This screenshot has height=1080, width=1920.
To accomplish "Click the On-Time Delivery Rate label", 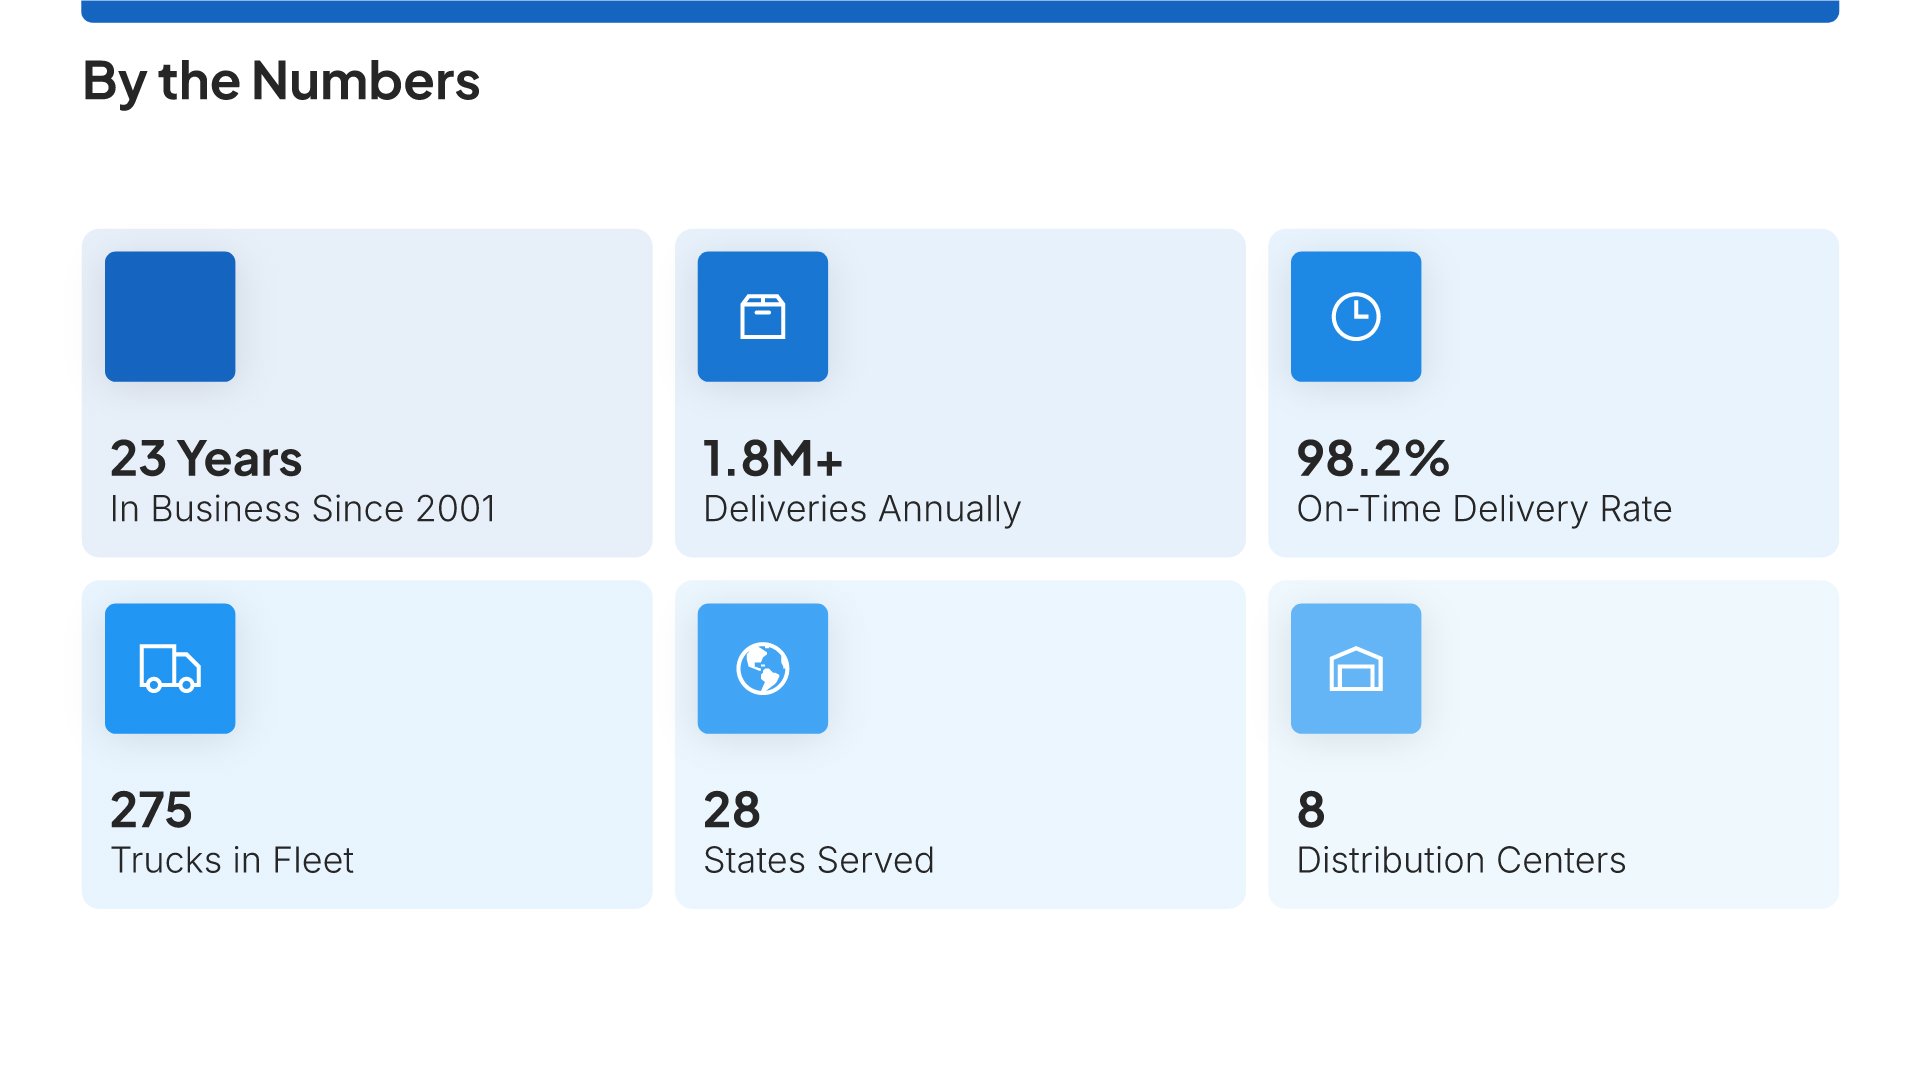I will [1484, 509].
